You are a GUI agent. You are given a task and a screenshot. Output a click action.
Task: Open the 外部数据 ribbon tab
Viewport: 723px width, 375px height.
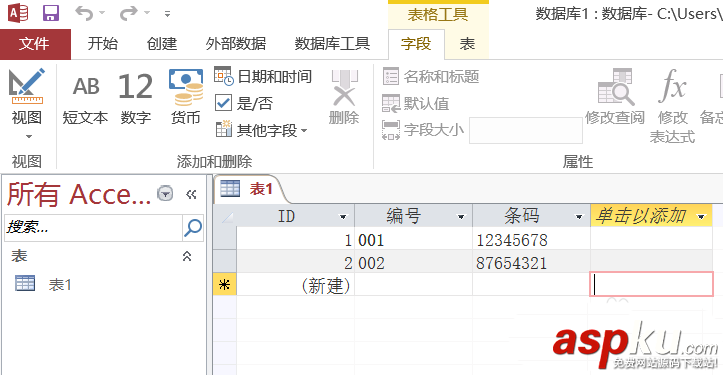(236, 44)
